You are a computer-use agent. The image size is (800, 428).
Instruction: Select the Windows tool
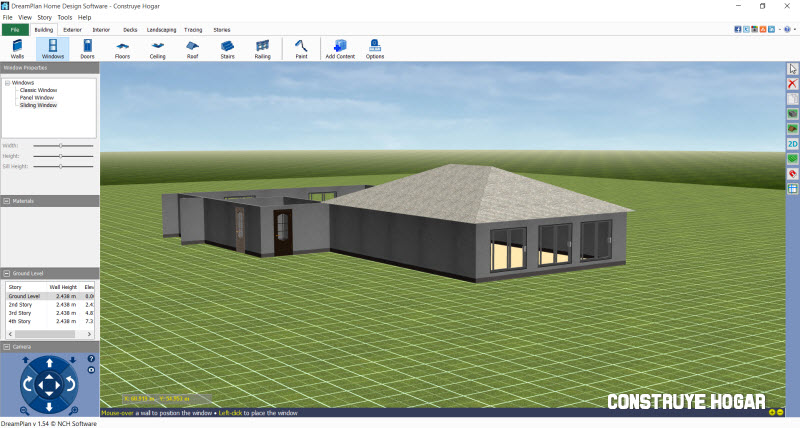tap(53, 49)
